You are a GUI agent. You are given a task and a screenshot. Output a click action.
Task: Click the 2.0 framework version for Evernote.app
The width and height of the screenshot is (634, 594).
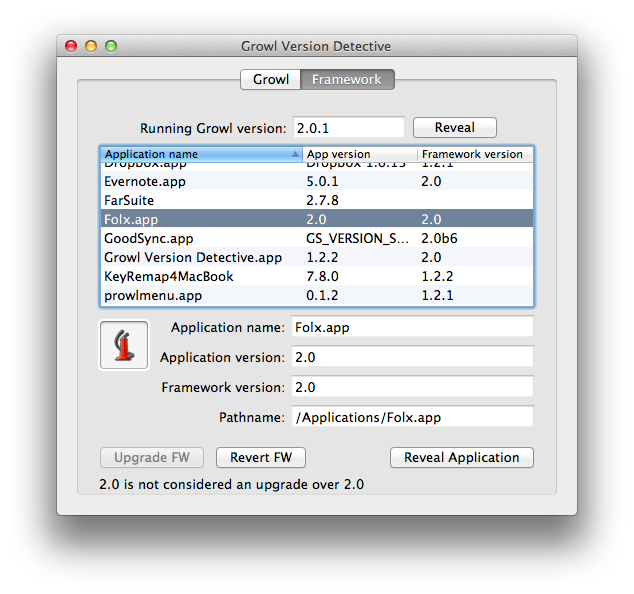pyautogui.click(x=431, y=181)
